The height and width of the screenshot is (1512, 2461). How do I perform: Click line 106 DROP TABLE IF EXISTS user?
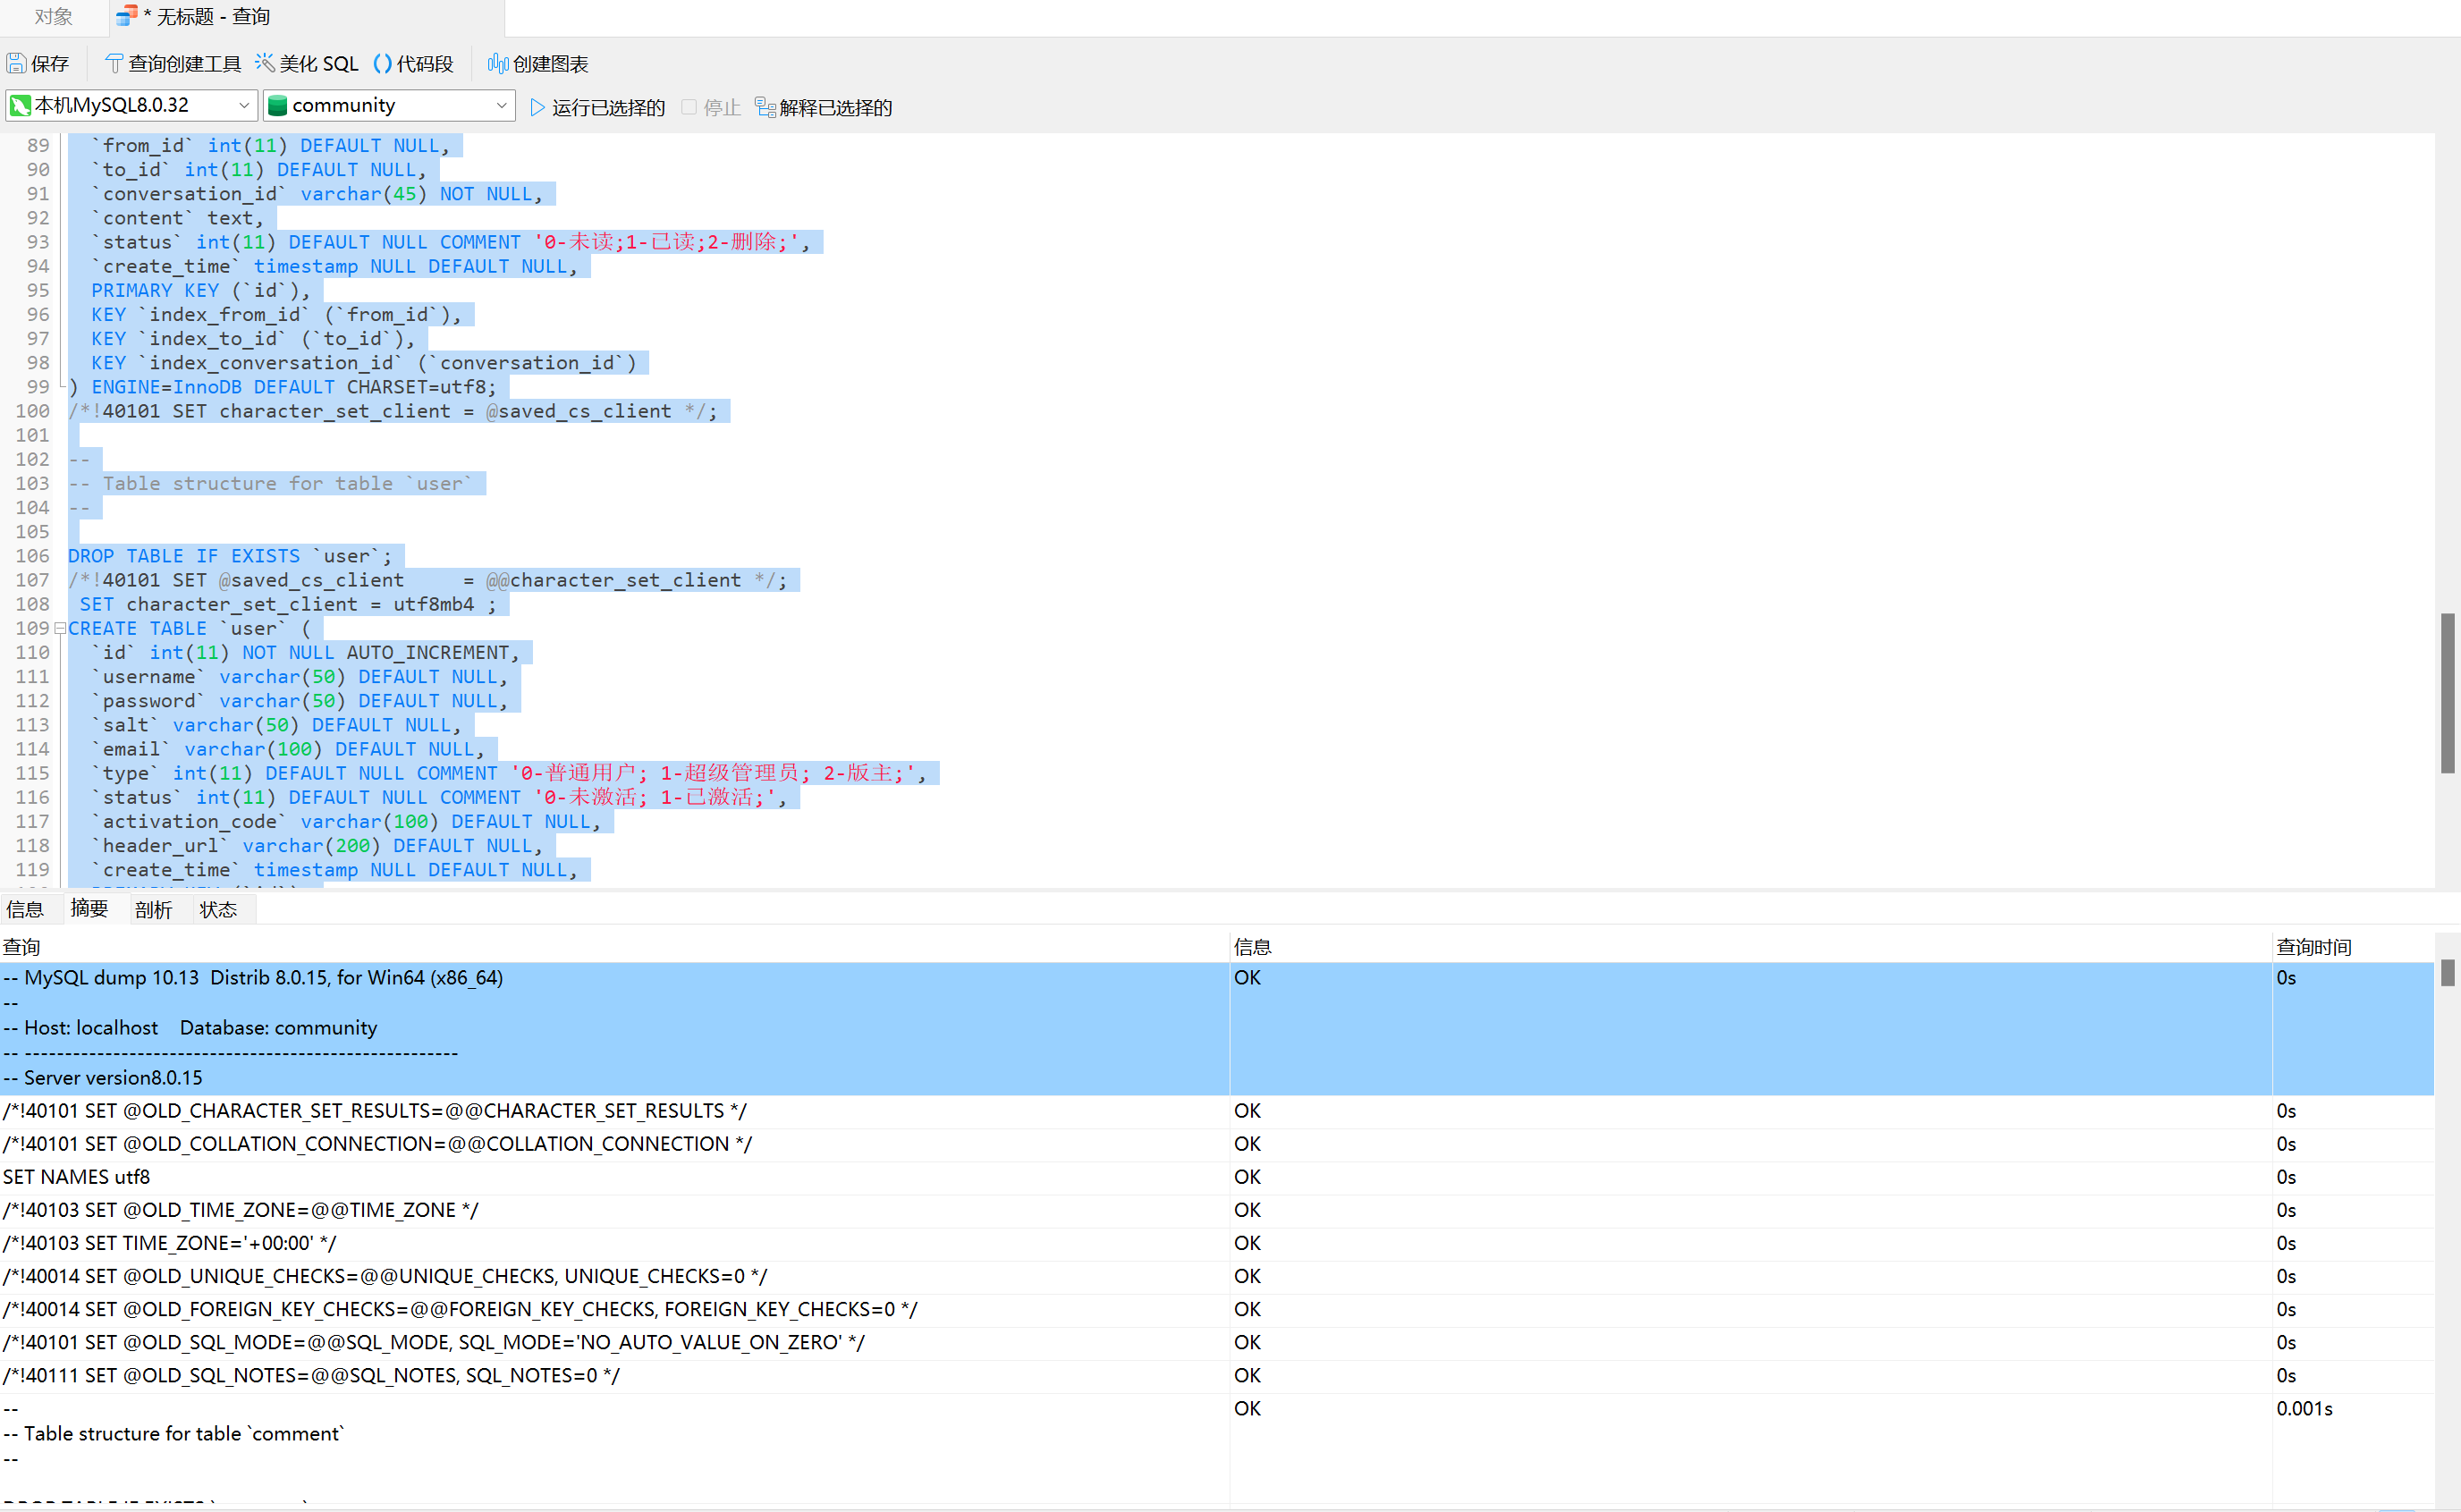(x=230, y=556)
